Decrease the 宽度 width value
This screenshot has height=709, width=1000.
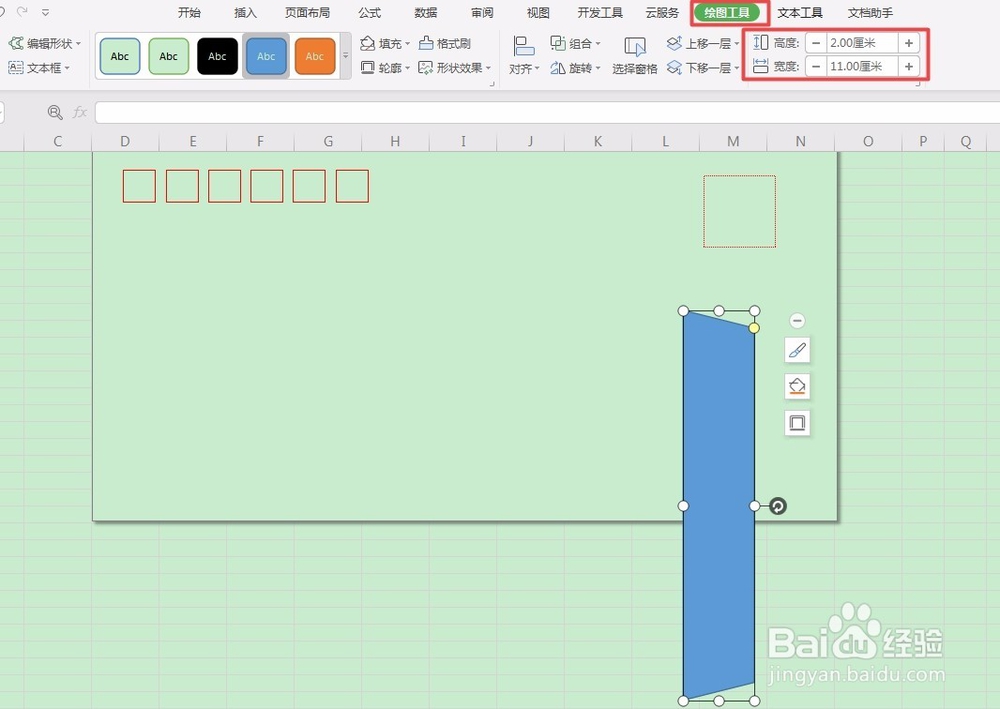(816, 66)
